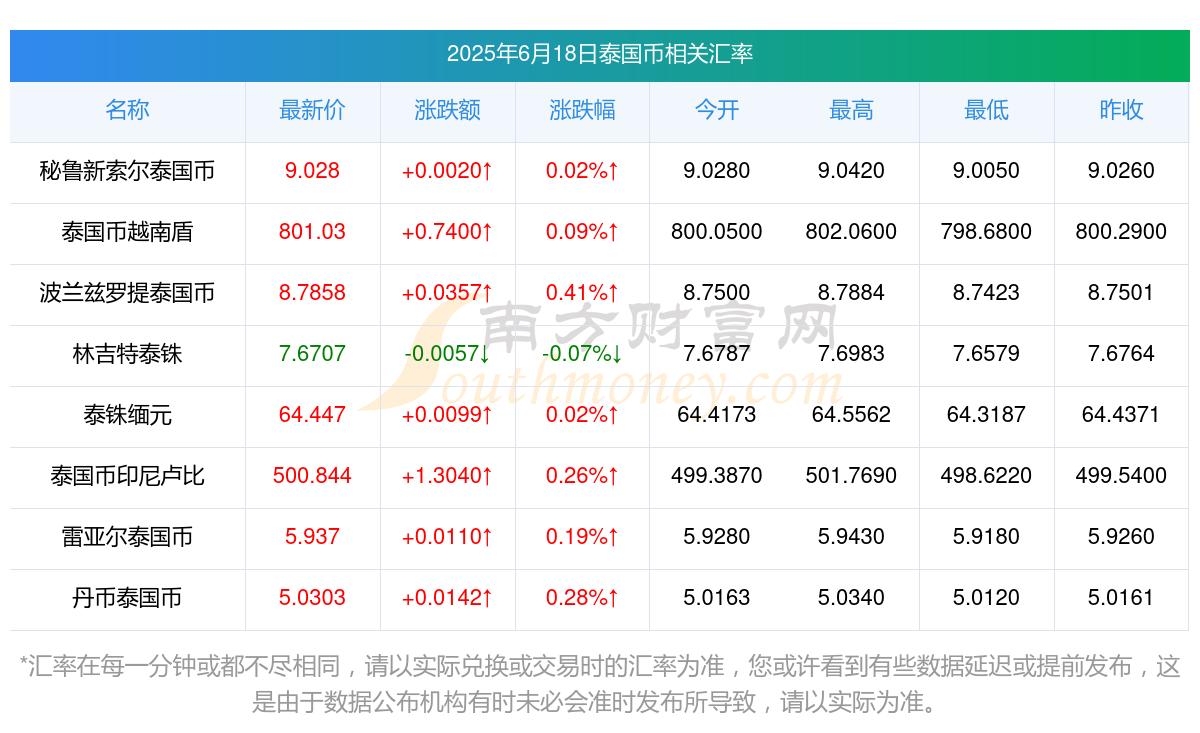1200x733 pixels.
Task: Click previous close 9.0260
Action: pos(1121,171)
